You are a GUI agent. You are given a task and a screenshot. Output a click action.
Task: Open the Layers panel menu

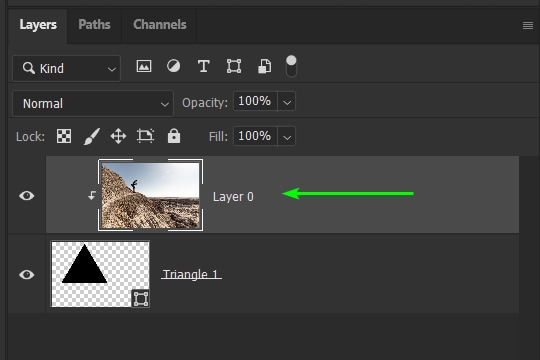click(x=528, y=25)
